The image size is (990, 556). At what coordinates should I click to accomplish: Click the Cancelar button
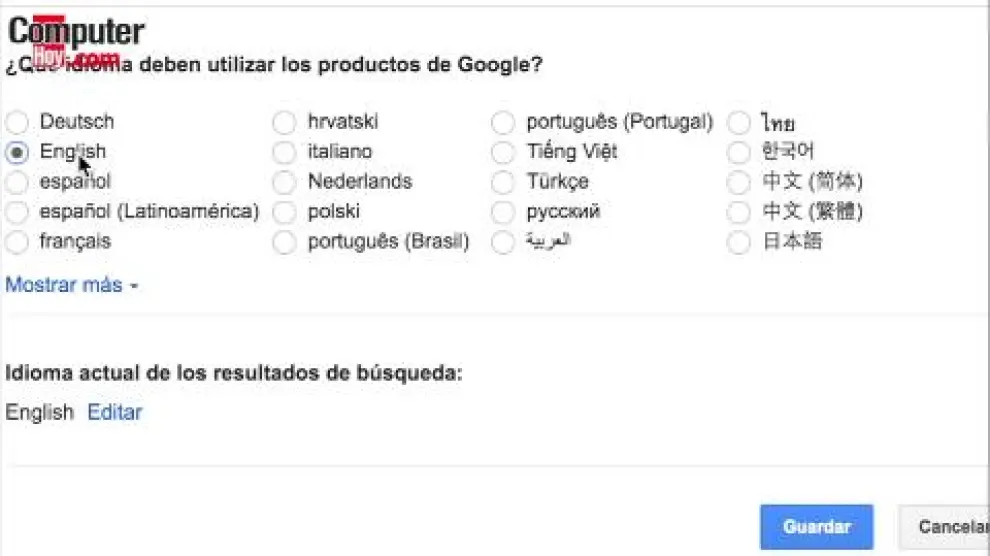tap(944, 527)
